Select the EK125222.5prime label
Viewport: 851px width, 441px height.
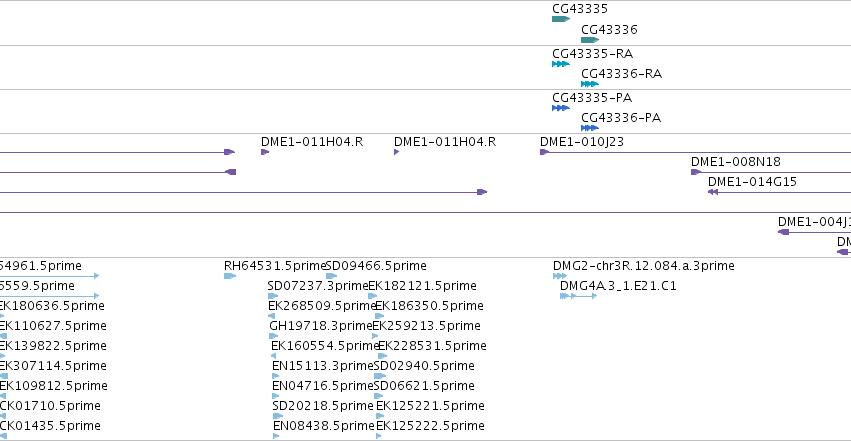(430, 426)
